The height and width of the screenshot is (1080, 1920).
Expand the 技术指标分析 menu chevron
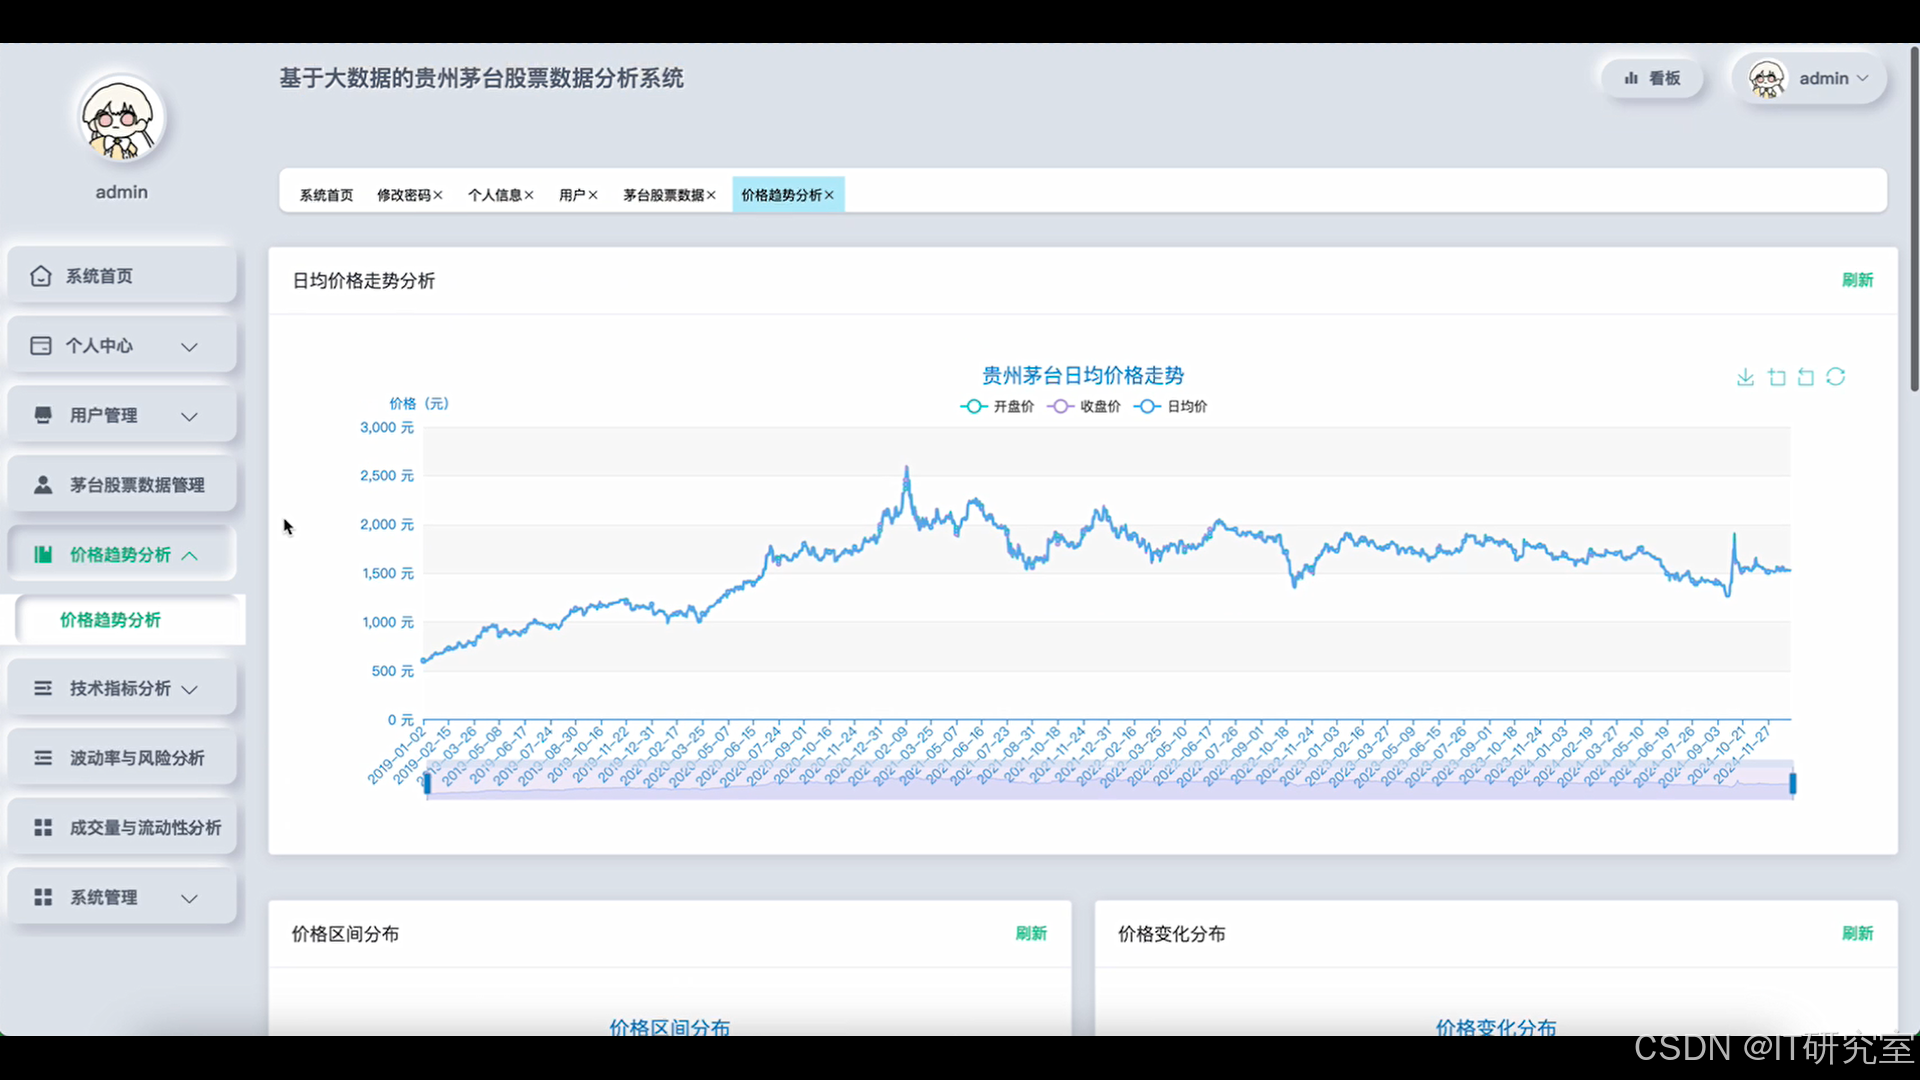point(190,689)
